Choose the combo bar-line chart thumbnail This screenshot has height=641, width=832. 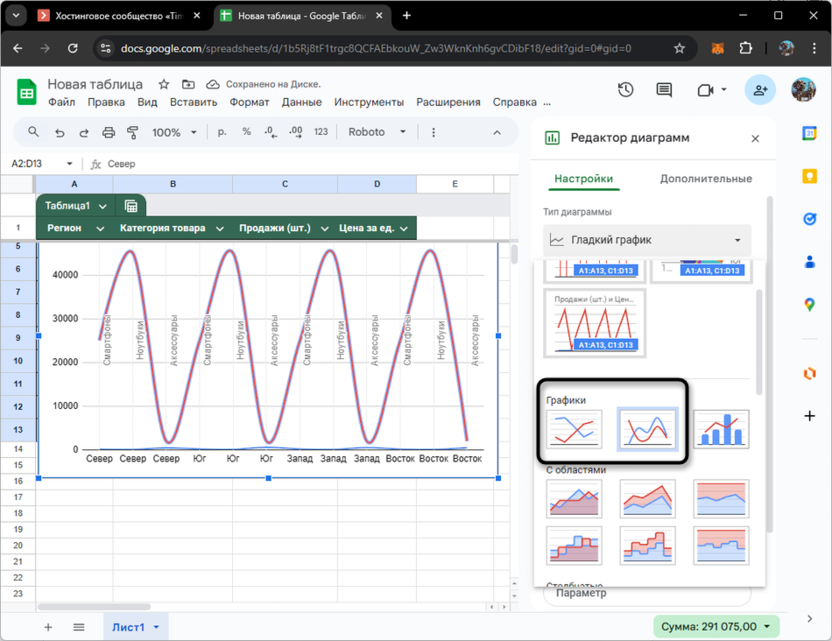pyautogui.click(x=721, y=429)
